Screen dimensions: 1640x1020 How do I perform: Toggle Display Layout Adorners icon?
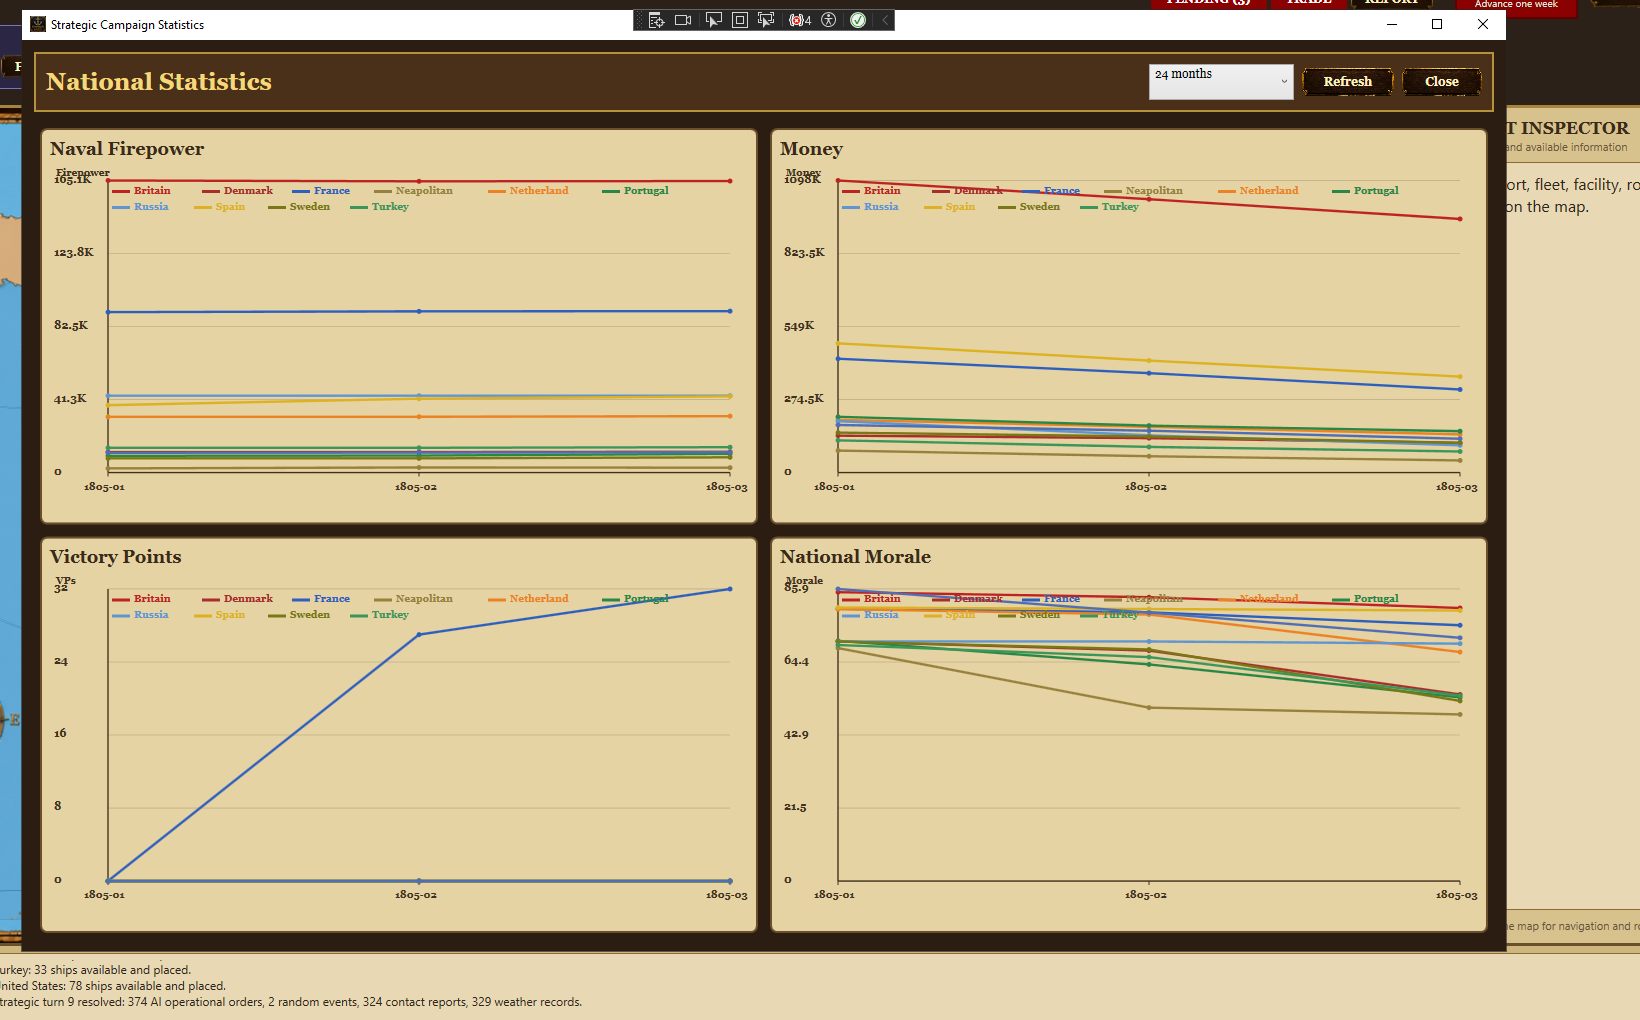tap(740, 20)
